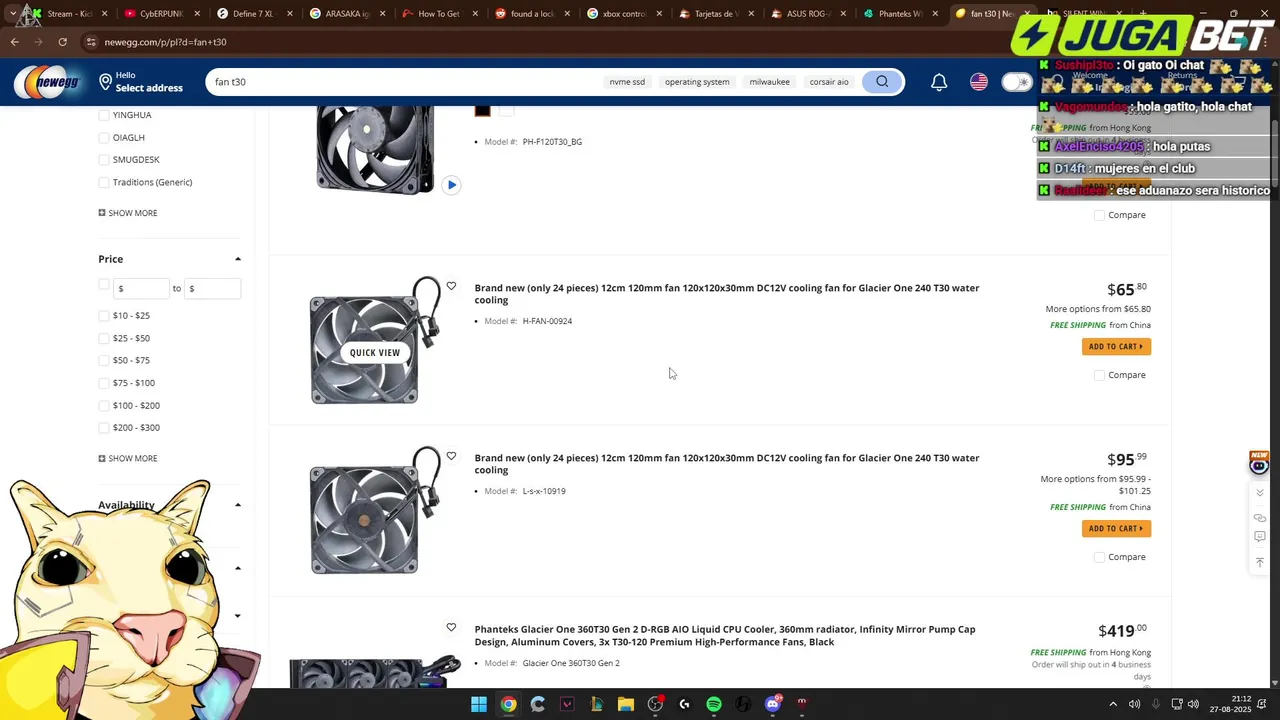
Task: Check the OIAGLH brand filter
Action: (104, 137)
